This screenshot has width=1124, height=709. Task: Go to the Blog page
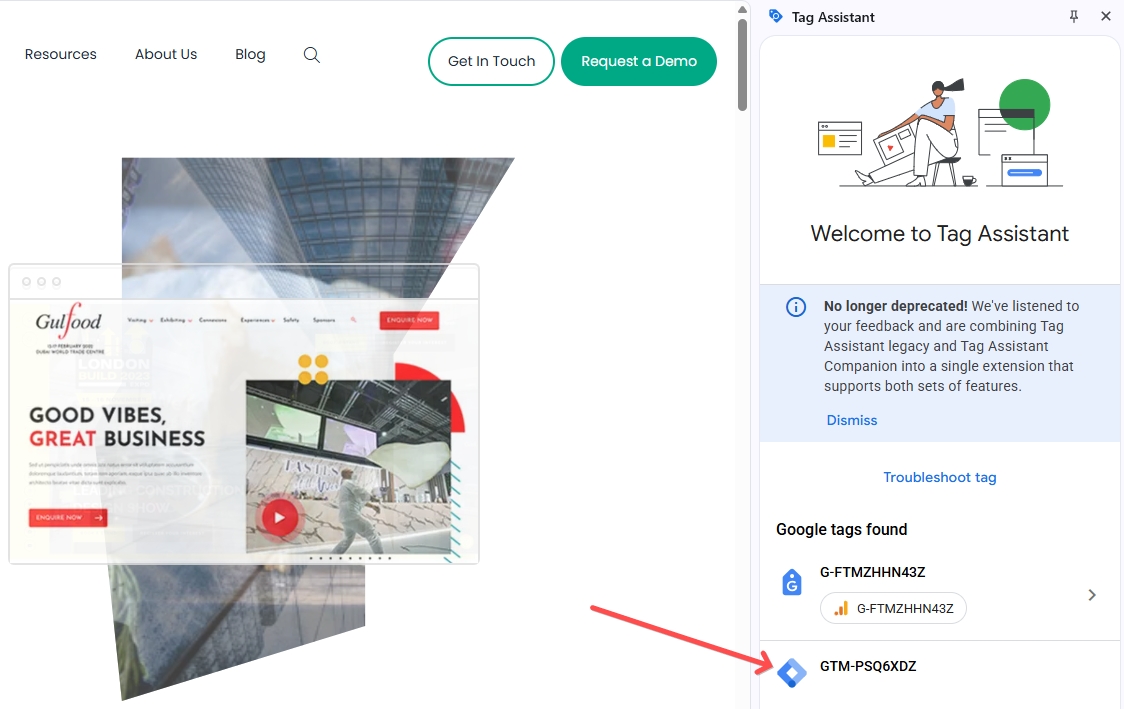[250, 54]
